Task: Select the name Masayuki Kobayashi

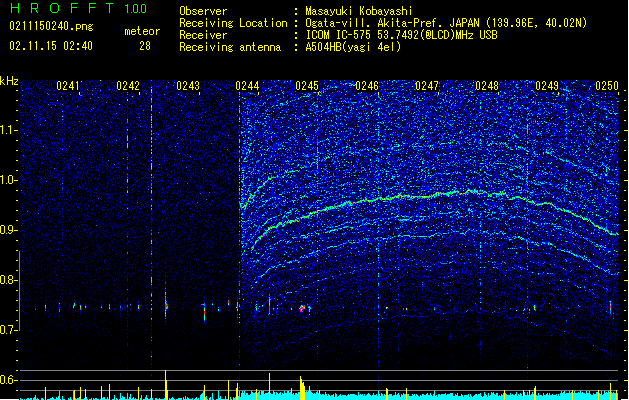Action: (359, 11)
